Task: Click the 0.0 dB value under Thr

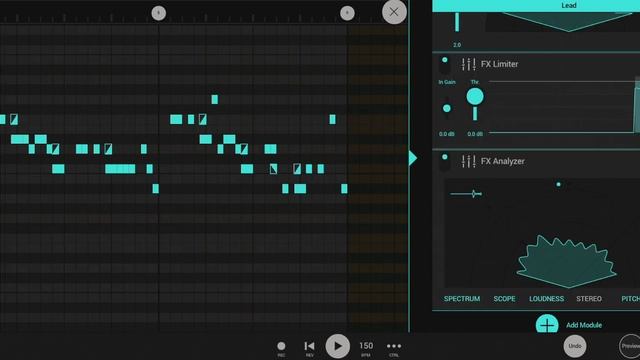Action: click(x=475, y=134)
